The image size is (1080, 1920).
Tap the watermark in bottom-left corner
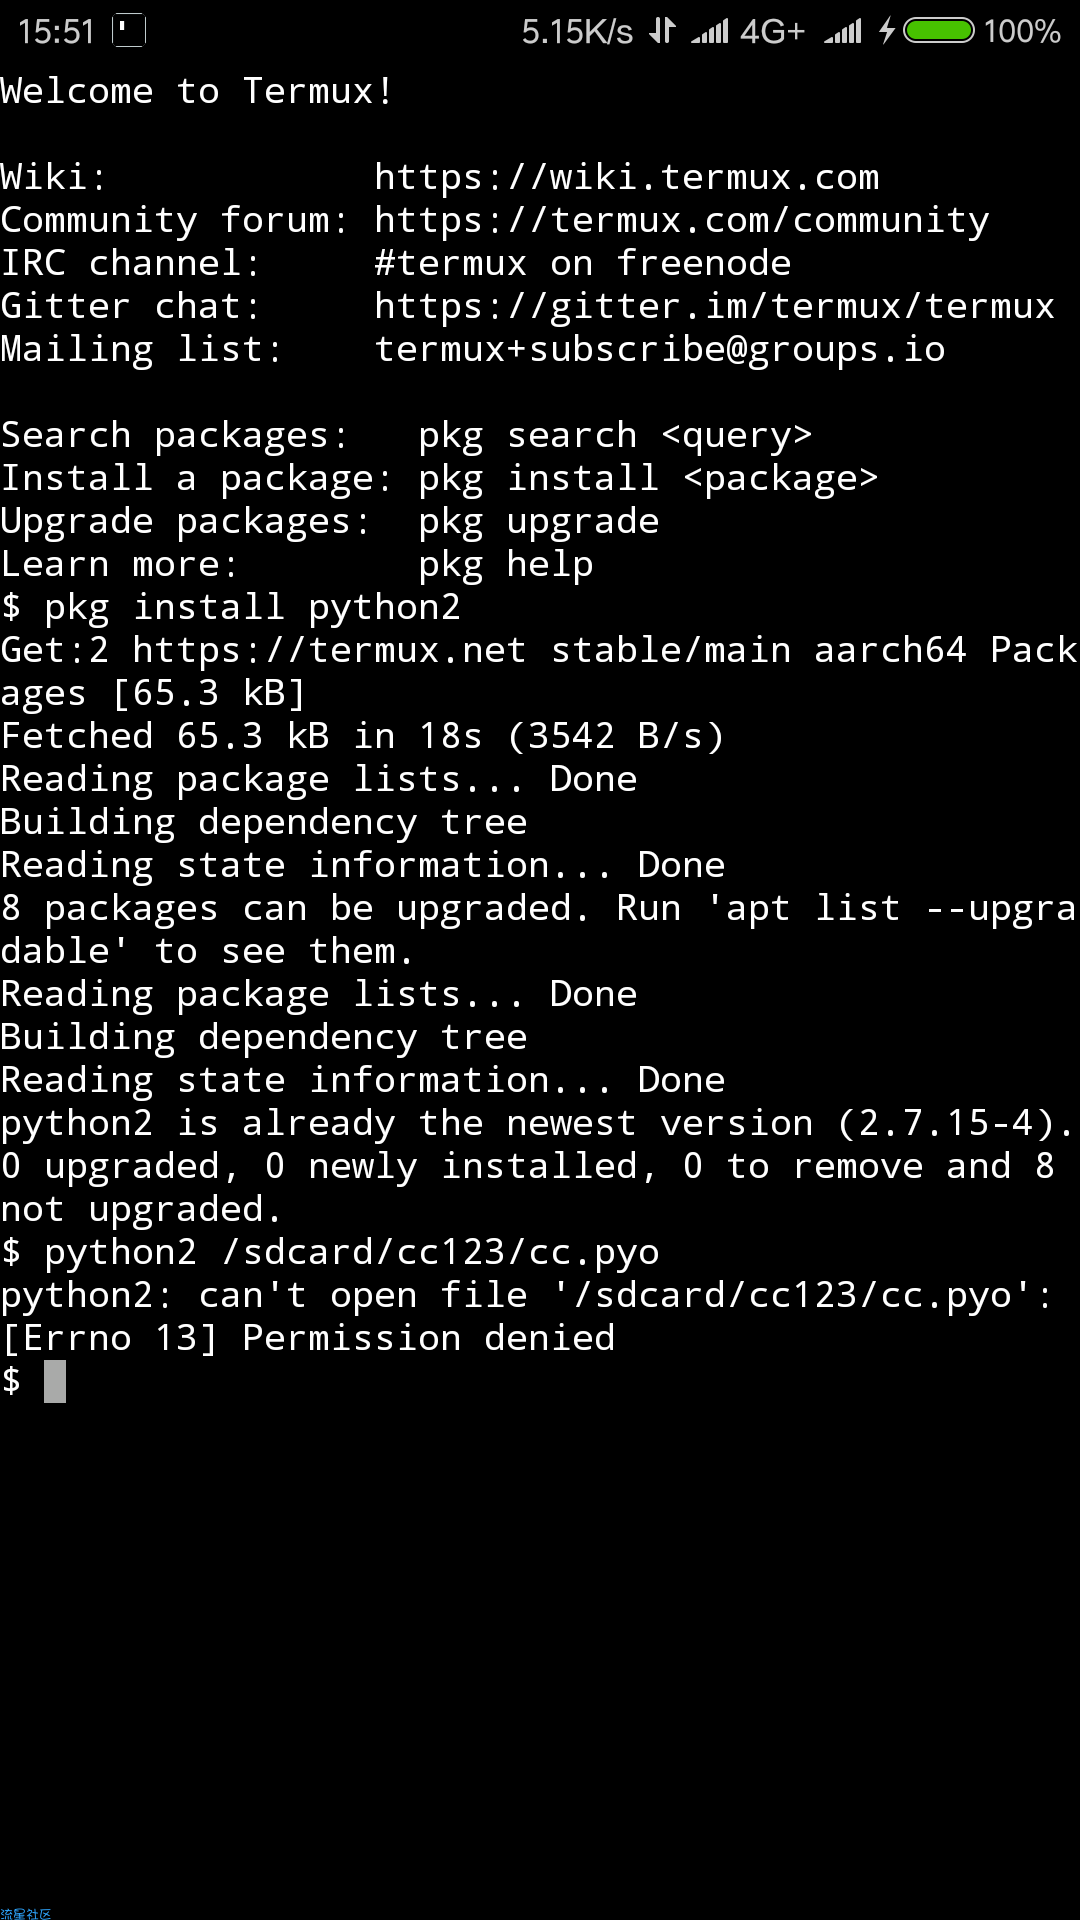tap(26, 1912)
